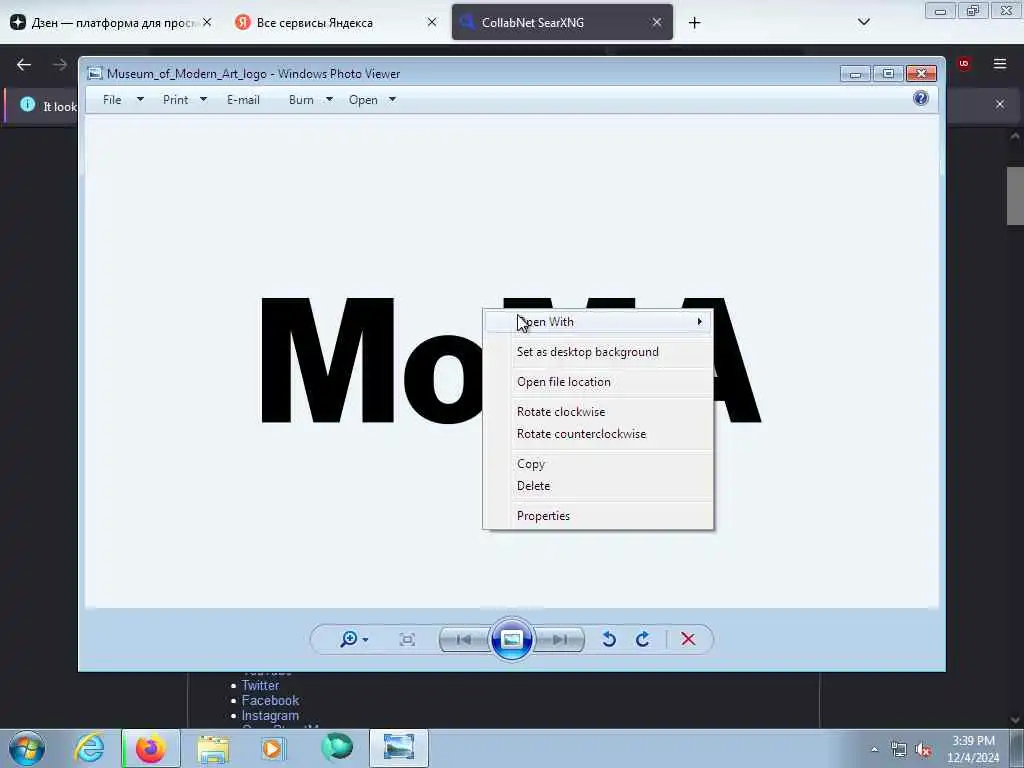This screenshot has height=768, width=1024.
Task: Show the image at actual size
Action: (x=407, y=639)
